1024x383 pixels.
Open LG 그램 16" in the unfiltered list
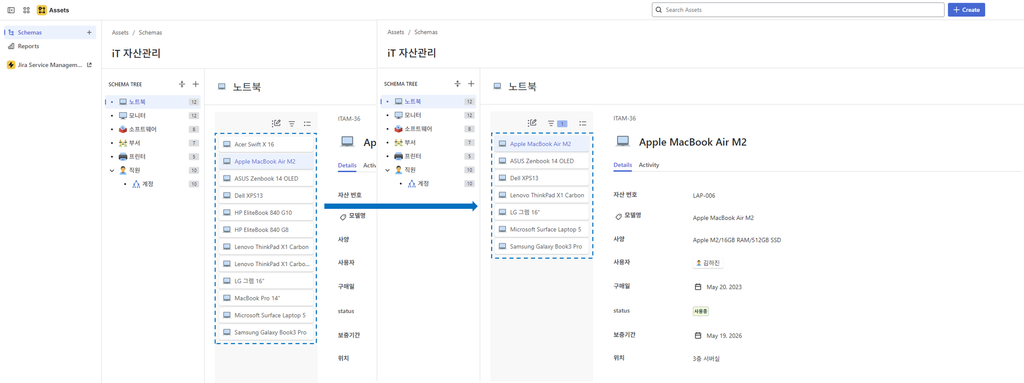tap(266, 281)
